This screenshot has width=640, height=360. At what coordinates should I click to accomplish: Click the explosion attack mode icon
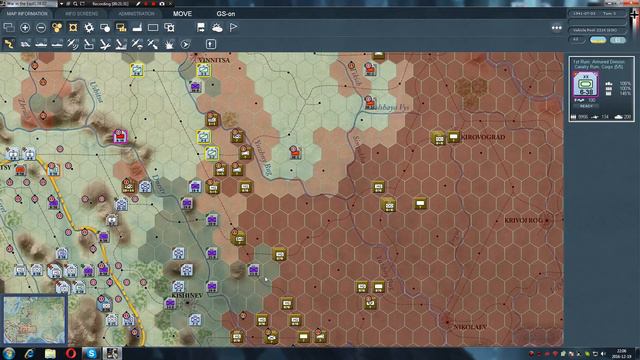(169, 44)
